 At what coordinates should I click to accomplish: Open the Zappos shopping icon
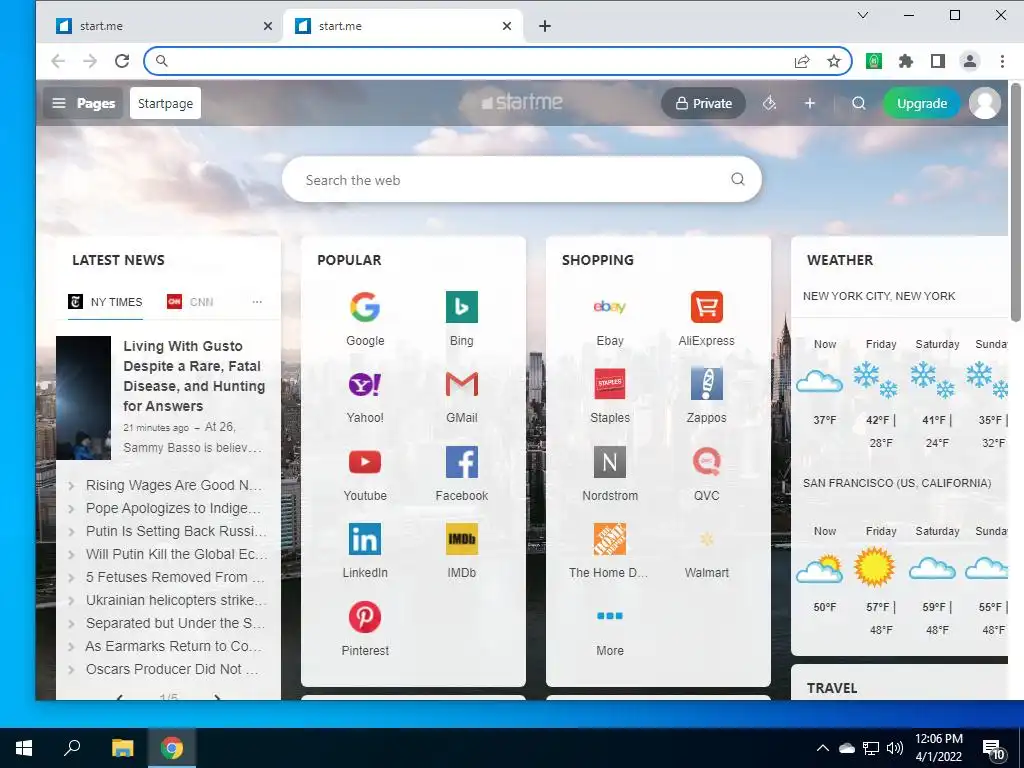(707, 385)
